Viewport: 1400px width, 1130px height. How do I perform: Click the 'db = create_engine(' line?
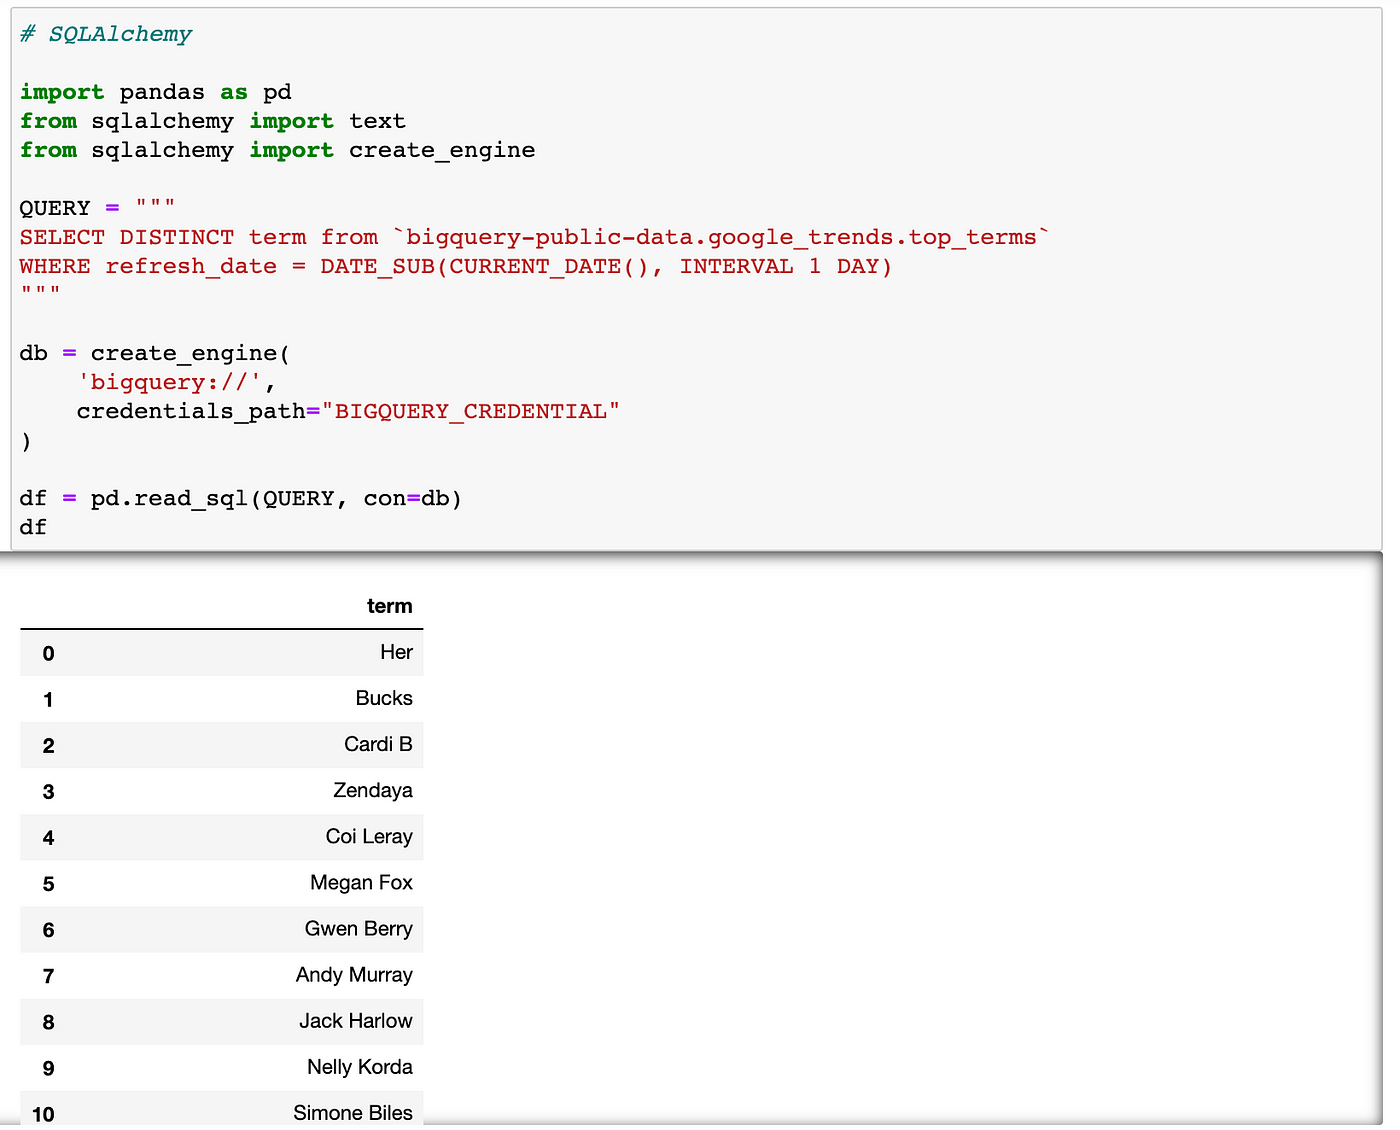[x=155, y=353]
